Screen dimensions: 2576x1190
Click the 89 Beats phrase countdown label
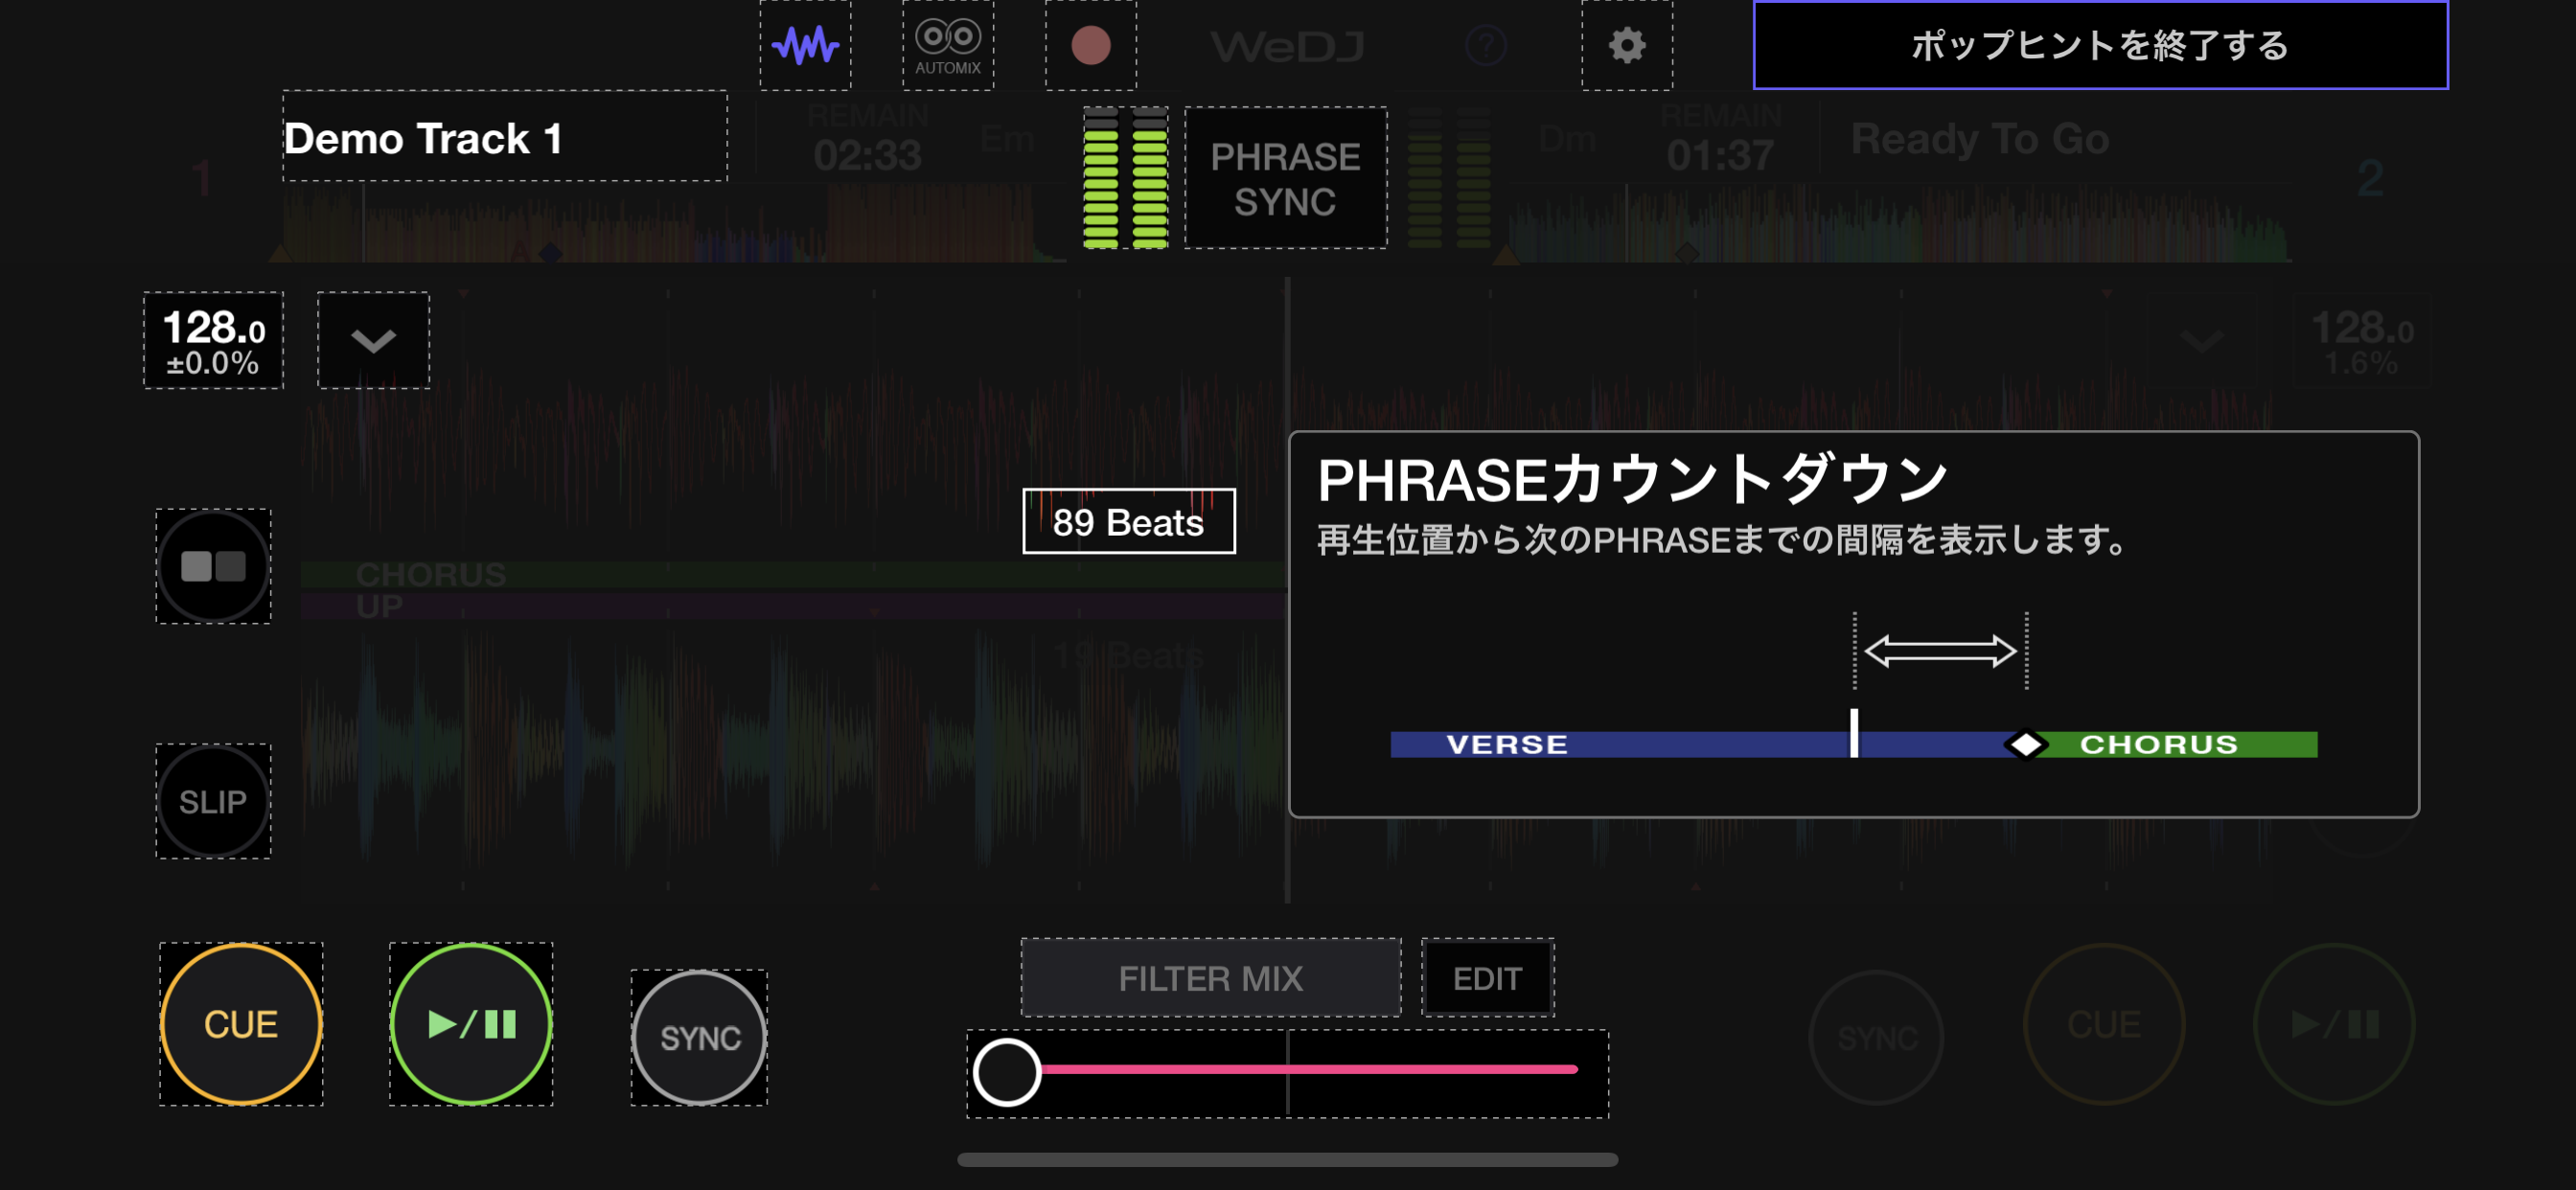[x=1128, y=521]
